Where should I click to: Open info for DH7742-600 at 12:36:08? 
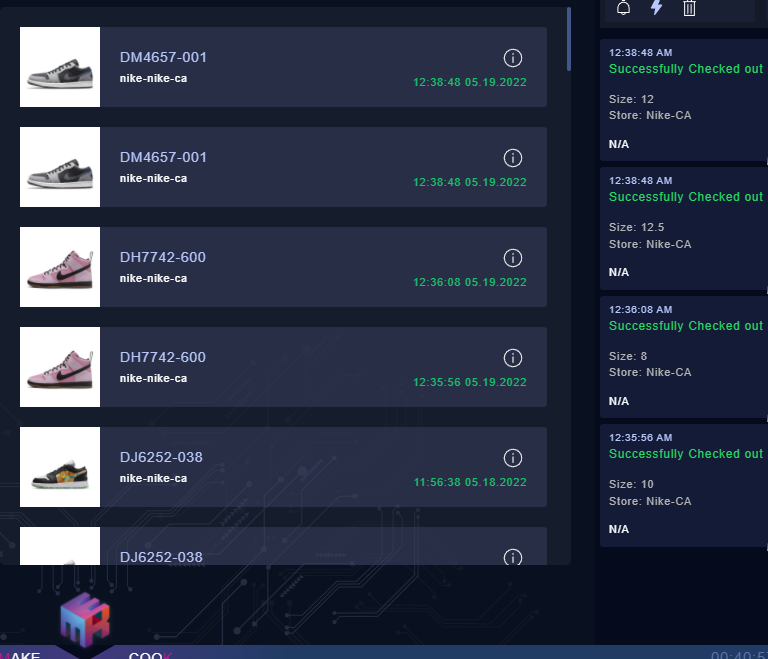513,258
